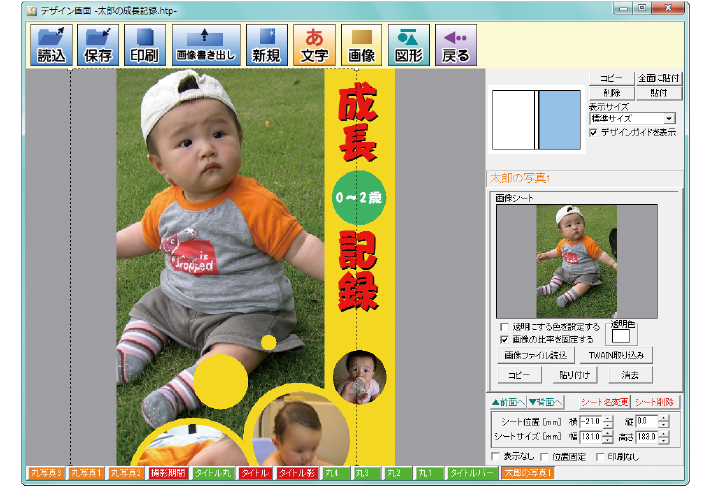This screenshot has width=709, height=501.
Task: Click TWAIN取り込み button
Action: pyautogui.click(x=616, y=355)
